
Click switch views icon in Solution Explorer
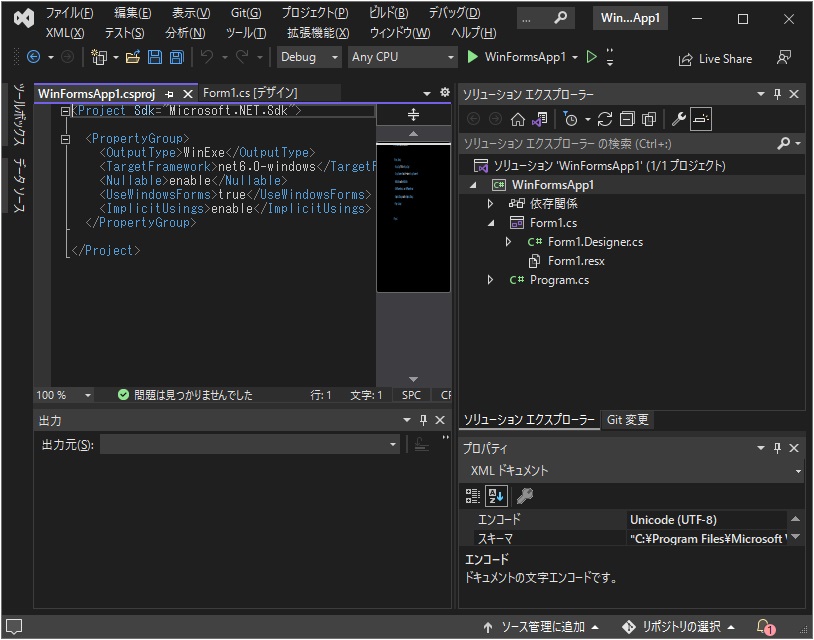(540, 119)
